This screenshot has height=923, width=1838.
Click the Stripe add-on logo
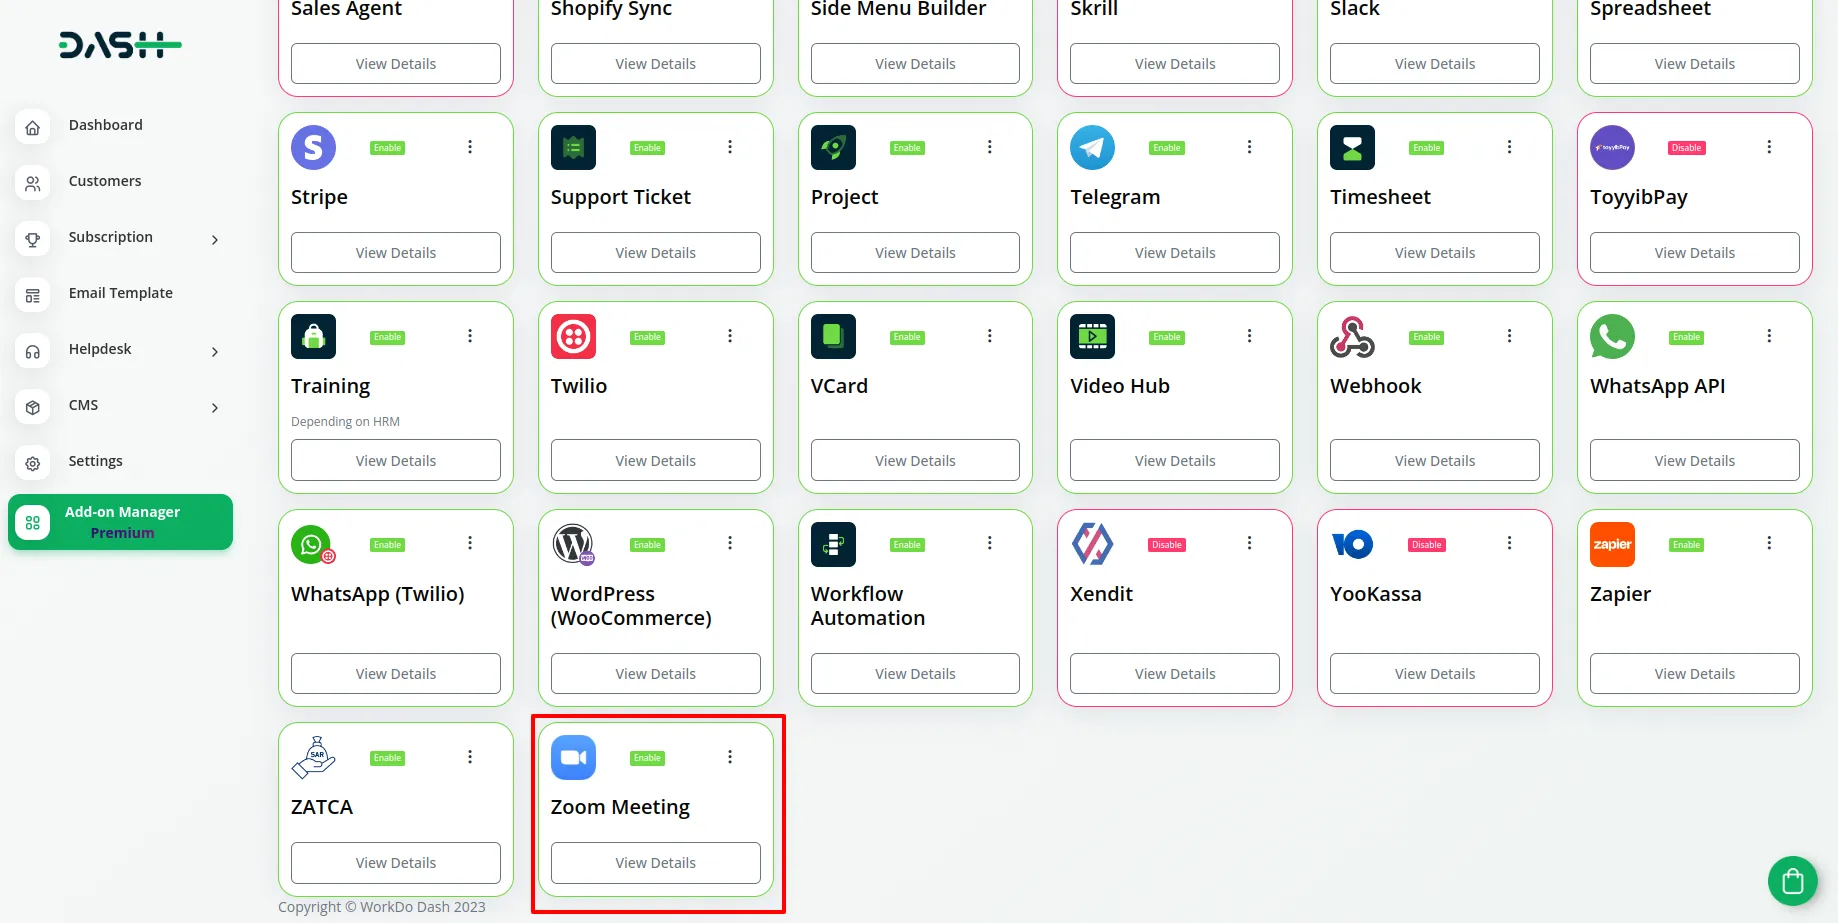pos(313,148)
